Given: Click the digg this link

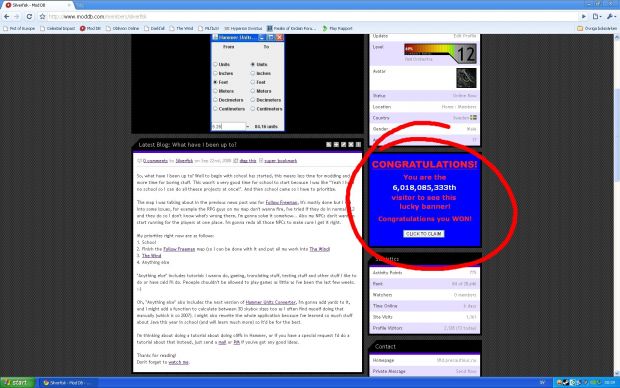Looking at the screenshot, I should pyautogui.click(x=248, y=161).
